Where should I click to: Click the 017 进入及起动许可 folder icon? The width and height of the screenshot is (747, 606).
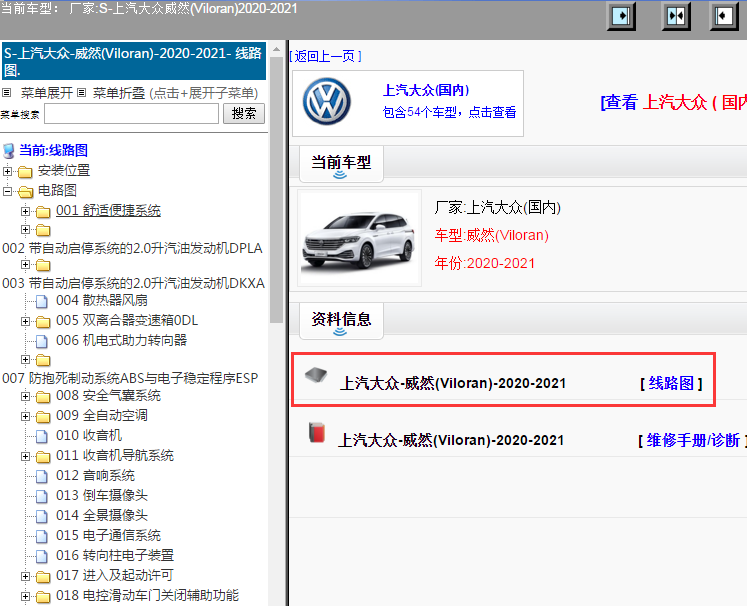point(43,576)
